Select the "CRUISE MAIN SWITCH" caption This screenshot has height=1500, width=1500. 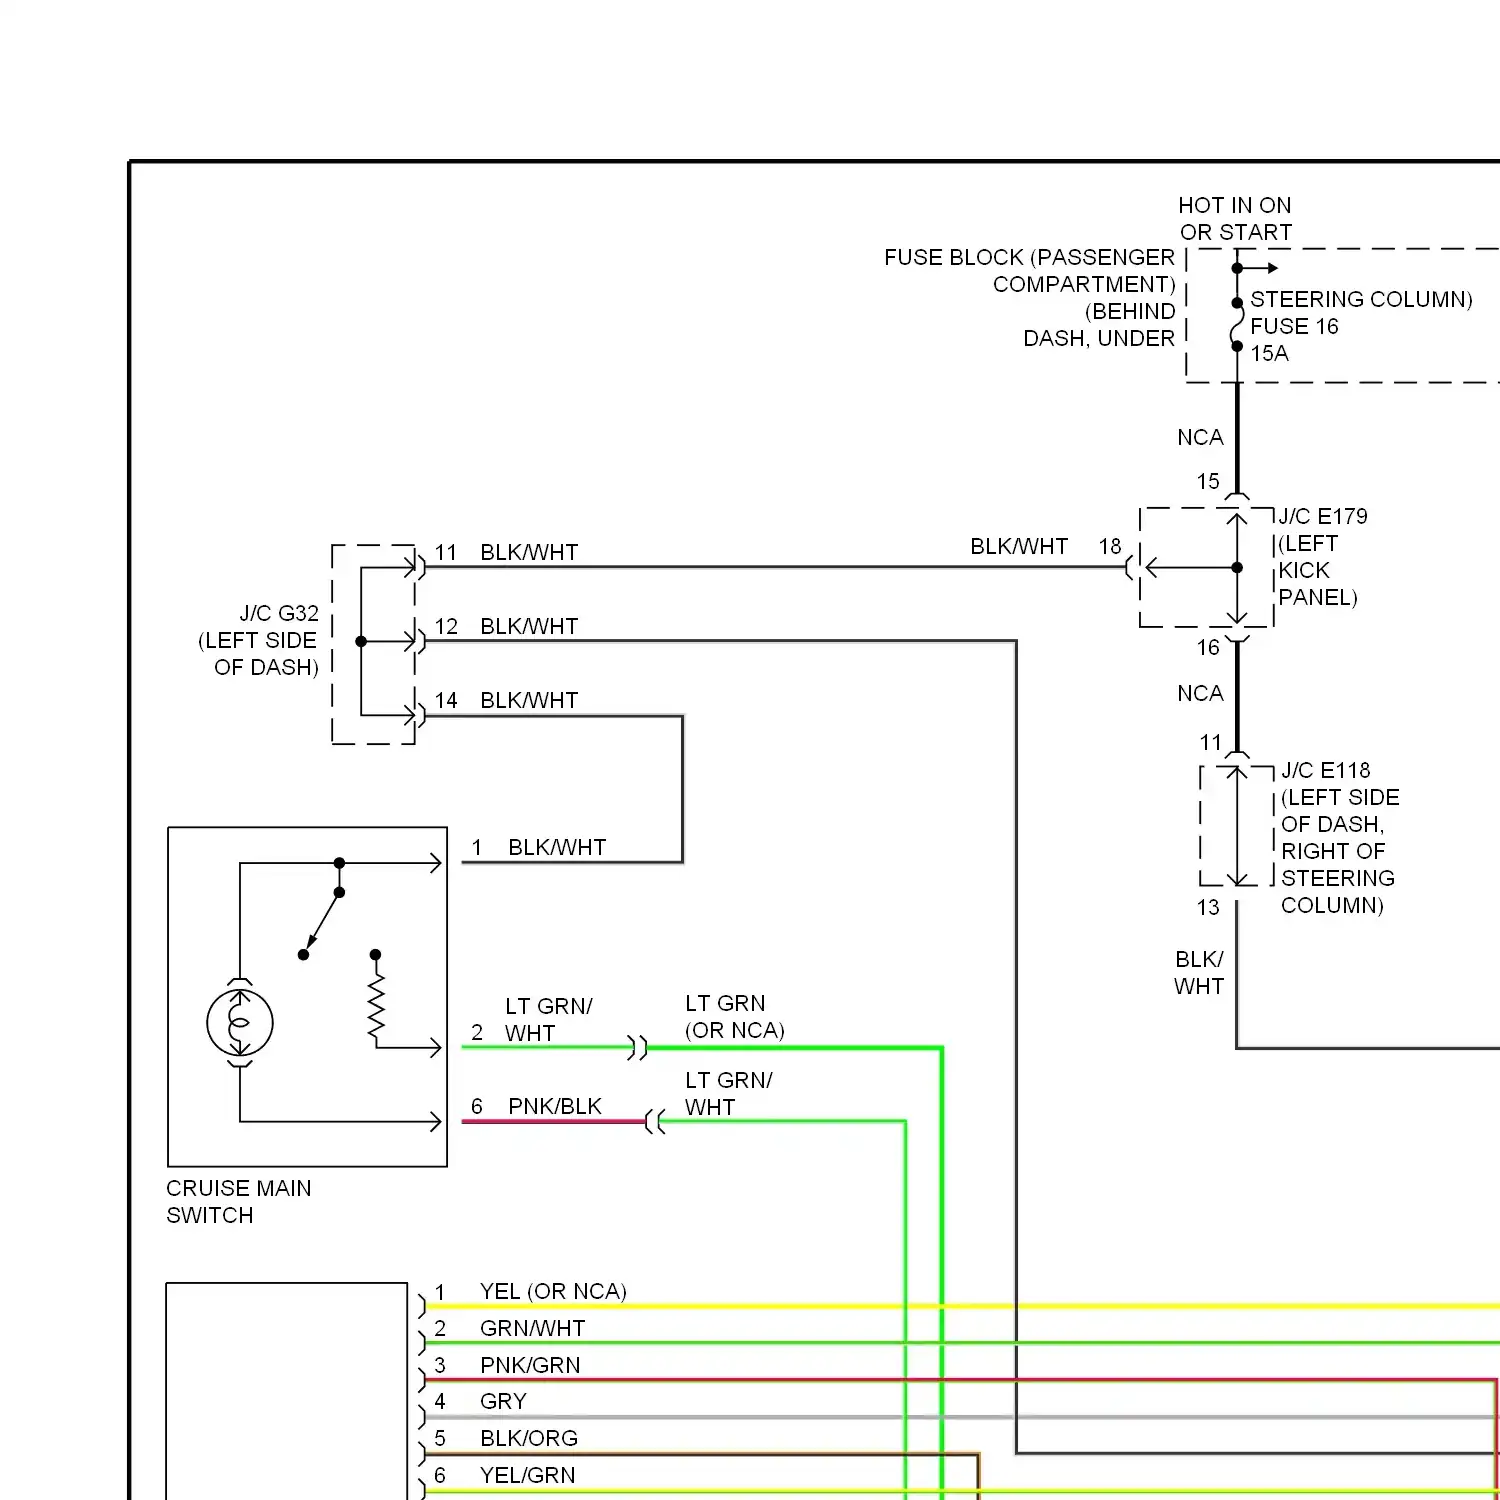click(x=239, y=1201)
